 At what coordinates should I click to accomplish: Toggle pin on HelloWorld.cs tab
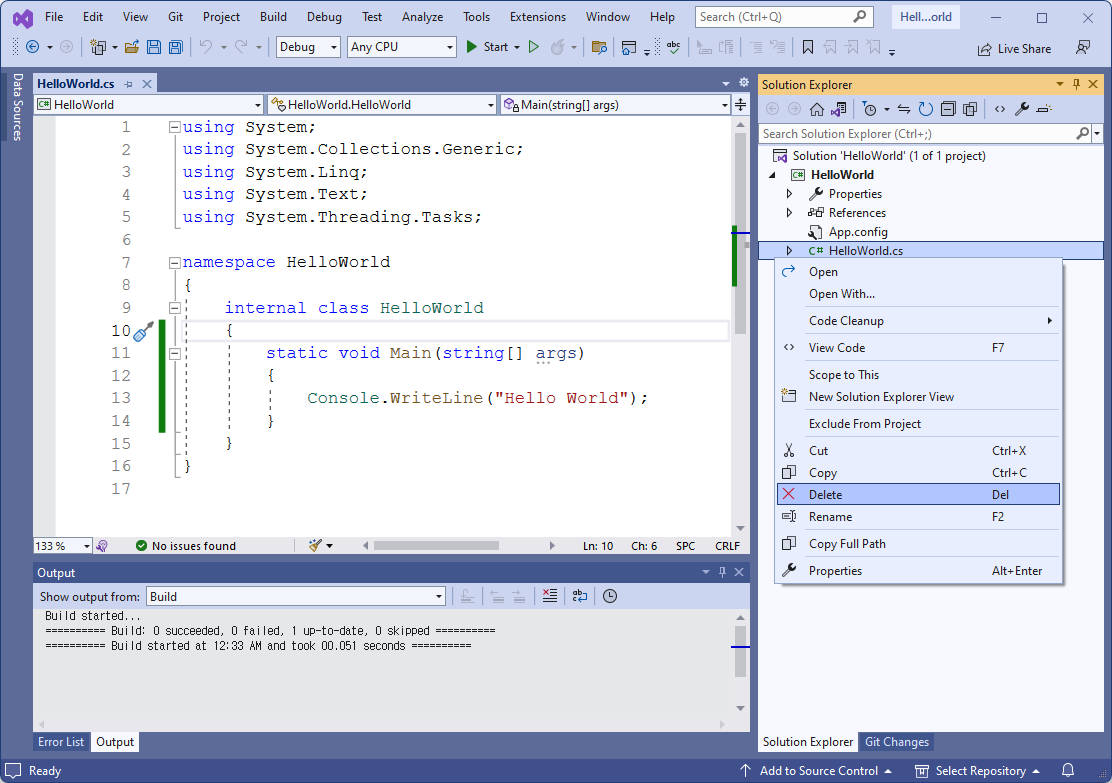[128, 84]
